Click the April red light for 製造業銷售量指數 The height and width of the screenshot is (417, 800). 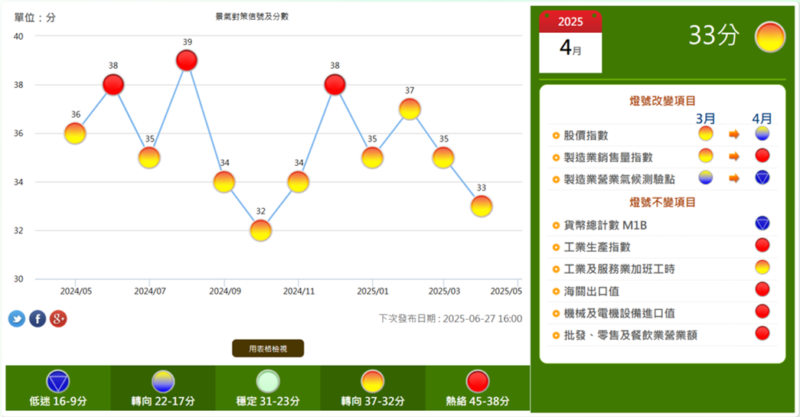coord(762,156)
